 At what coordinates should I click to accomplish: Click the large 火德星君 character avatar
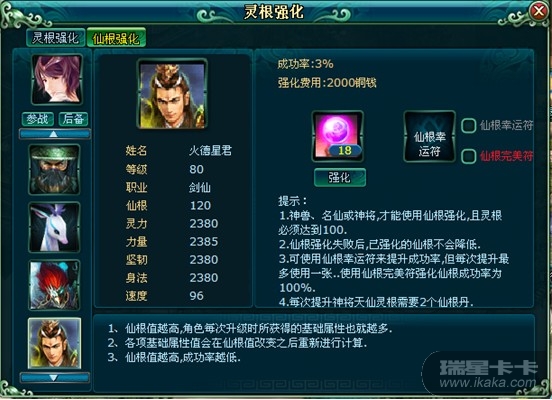172,94
